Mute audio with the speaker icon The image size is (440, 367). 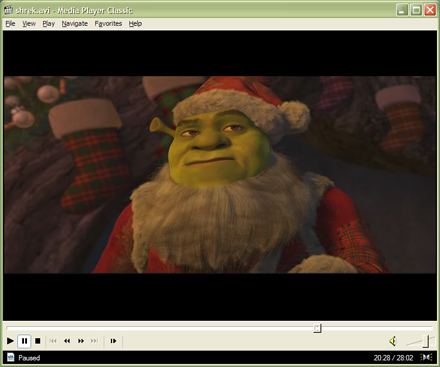point(393,341)
